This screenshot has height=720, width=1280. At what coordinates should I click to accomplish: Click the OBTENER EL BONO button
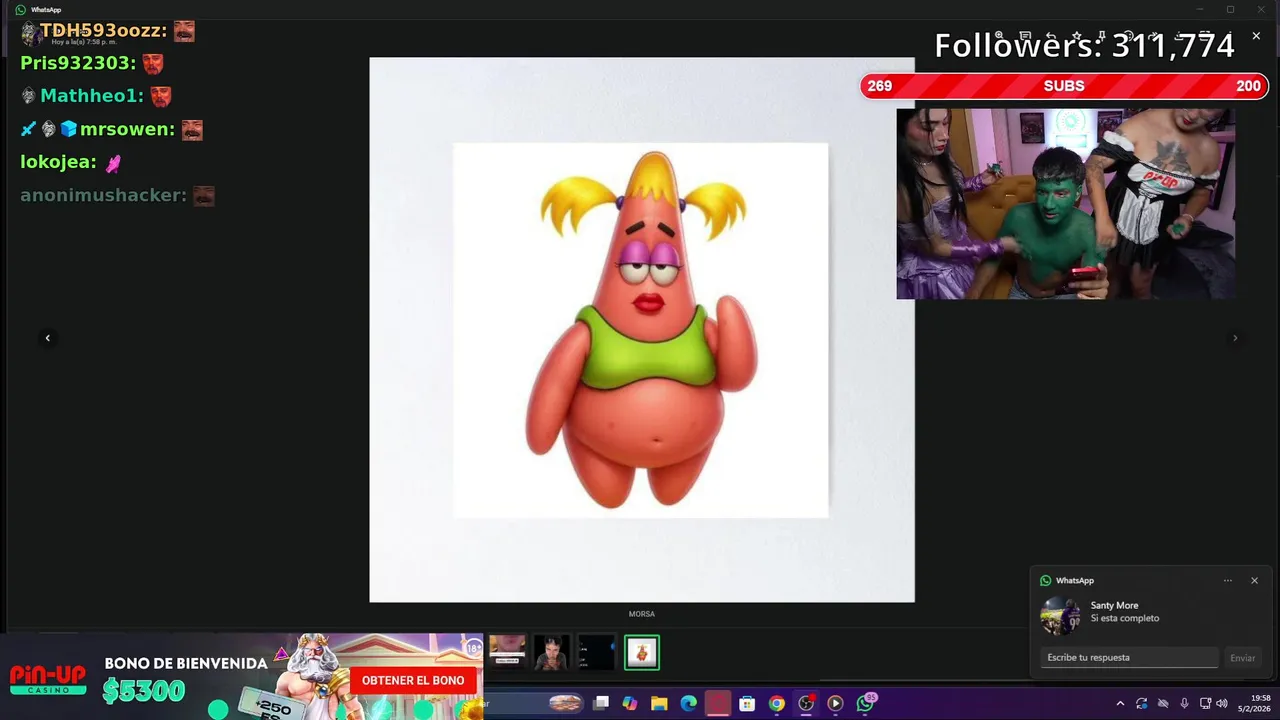[413, 680]
